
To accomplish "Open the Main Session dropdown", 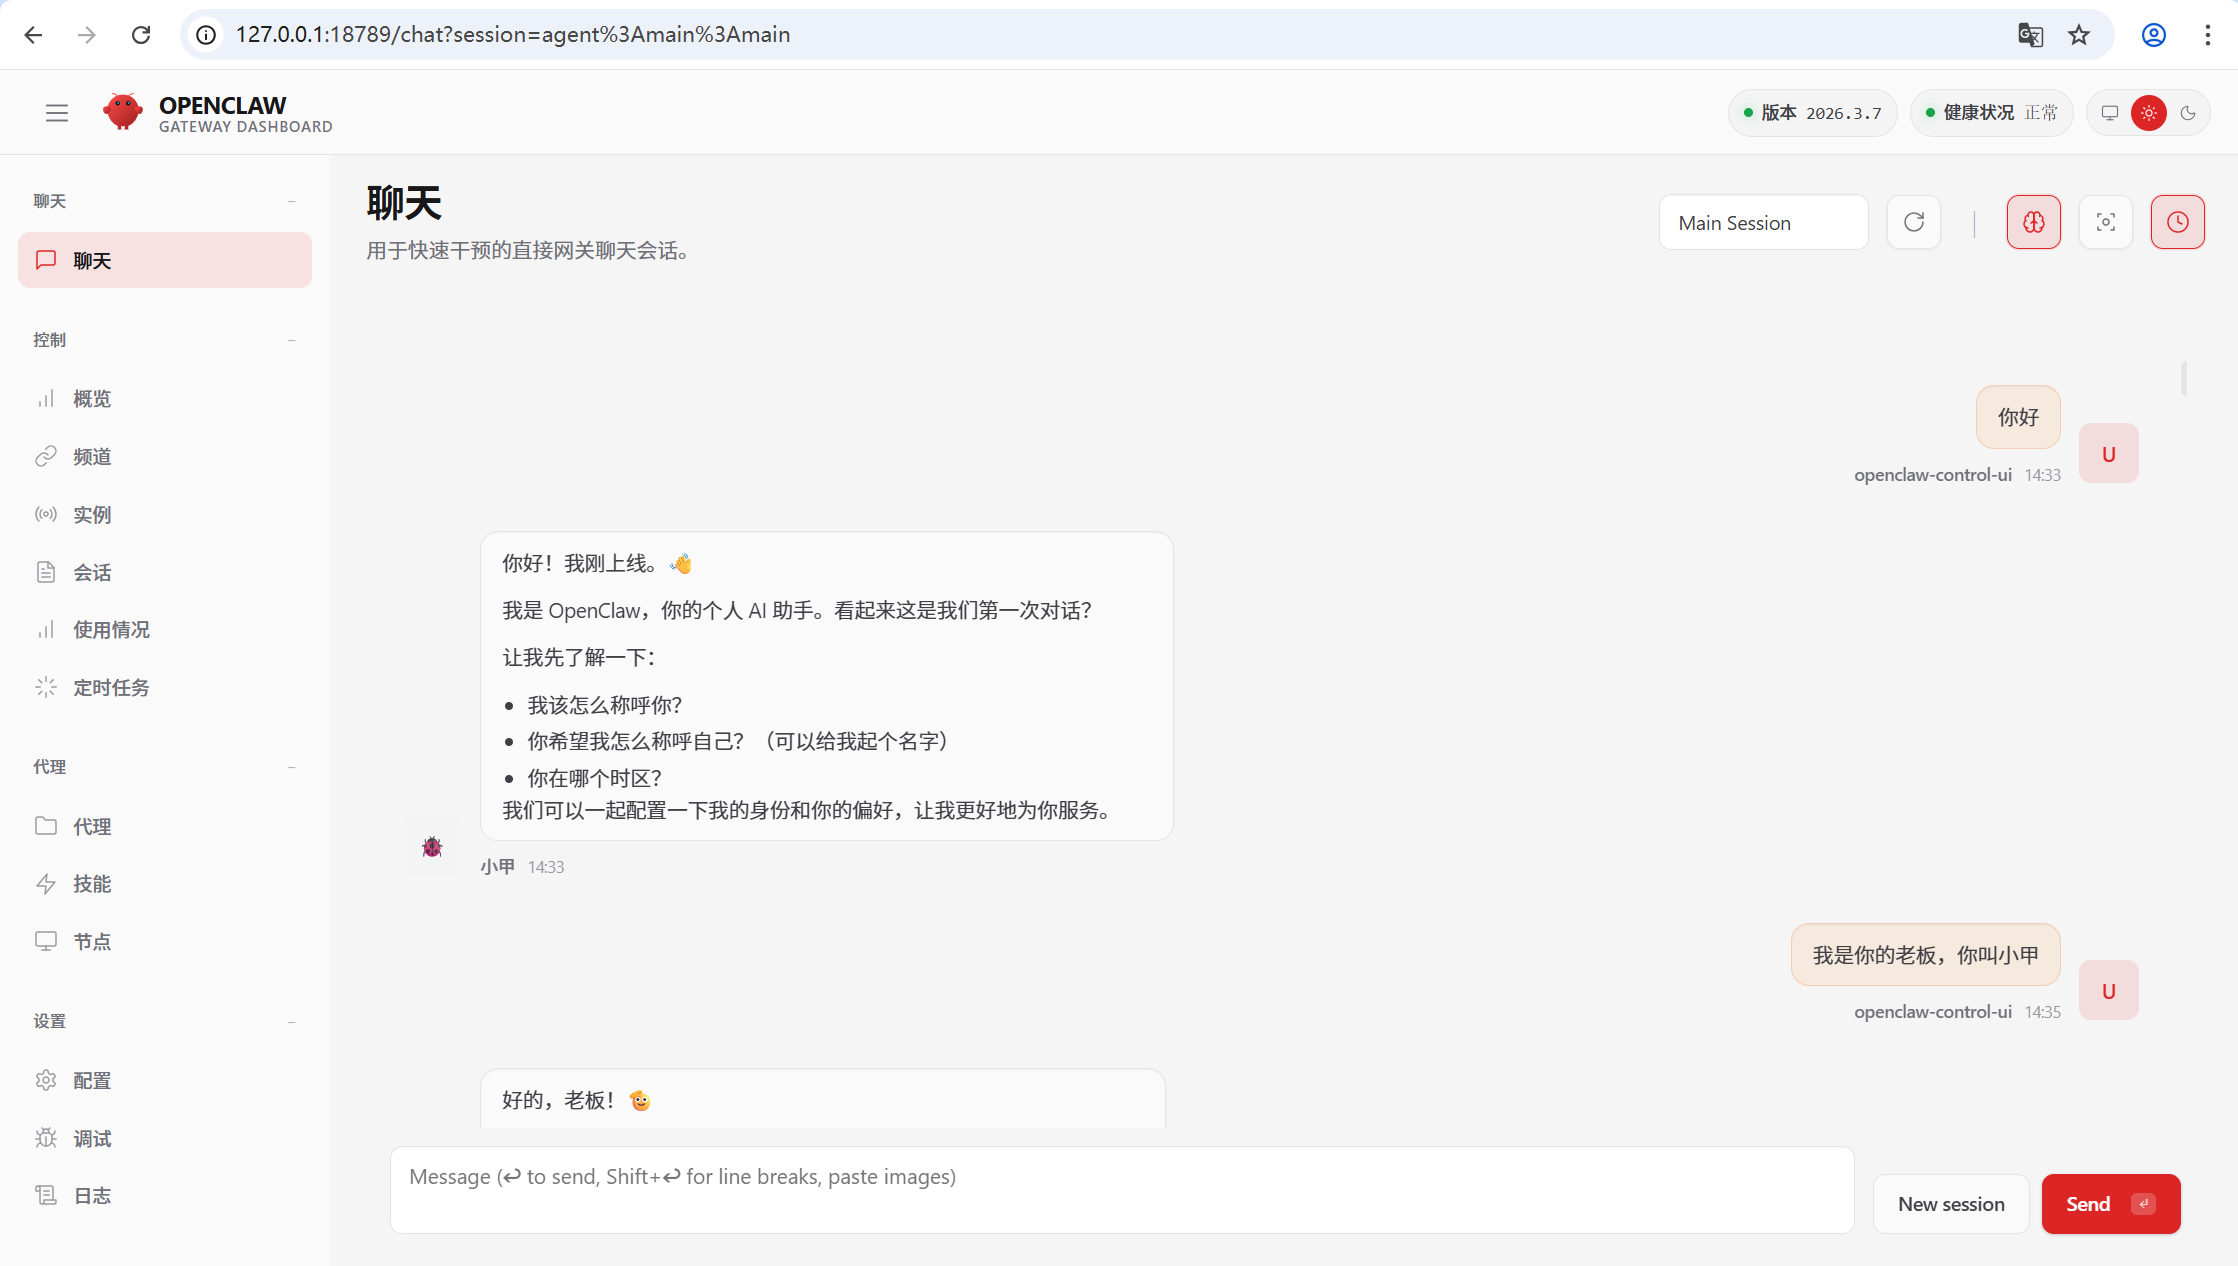I will (1763, 222).
